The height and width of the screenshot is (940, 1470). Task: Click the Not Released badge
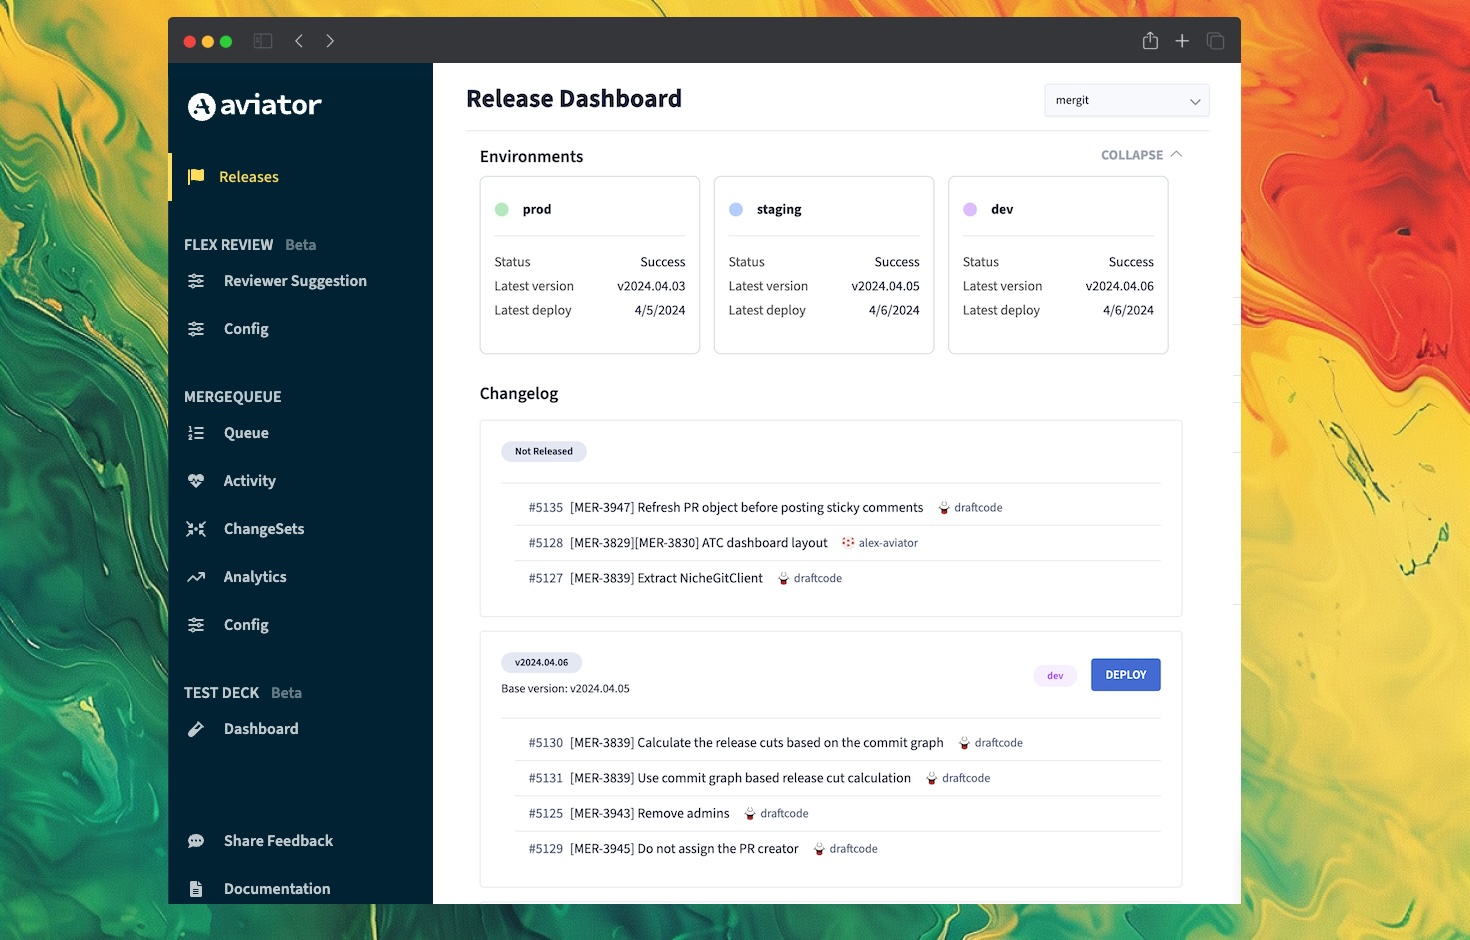pyautogui.click(x=544, y=452)
